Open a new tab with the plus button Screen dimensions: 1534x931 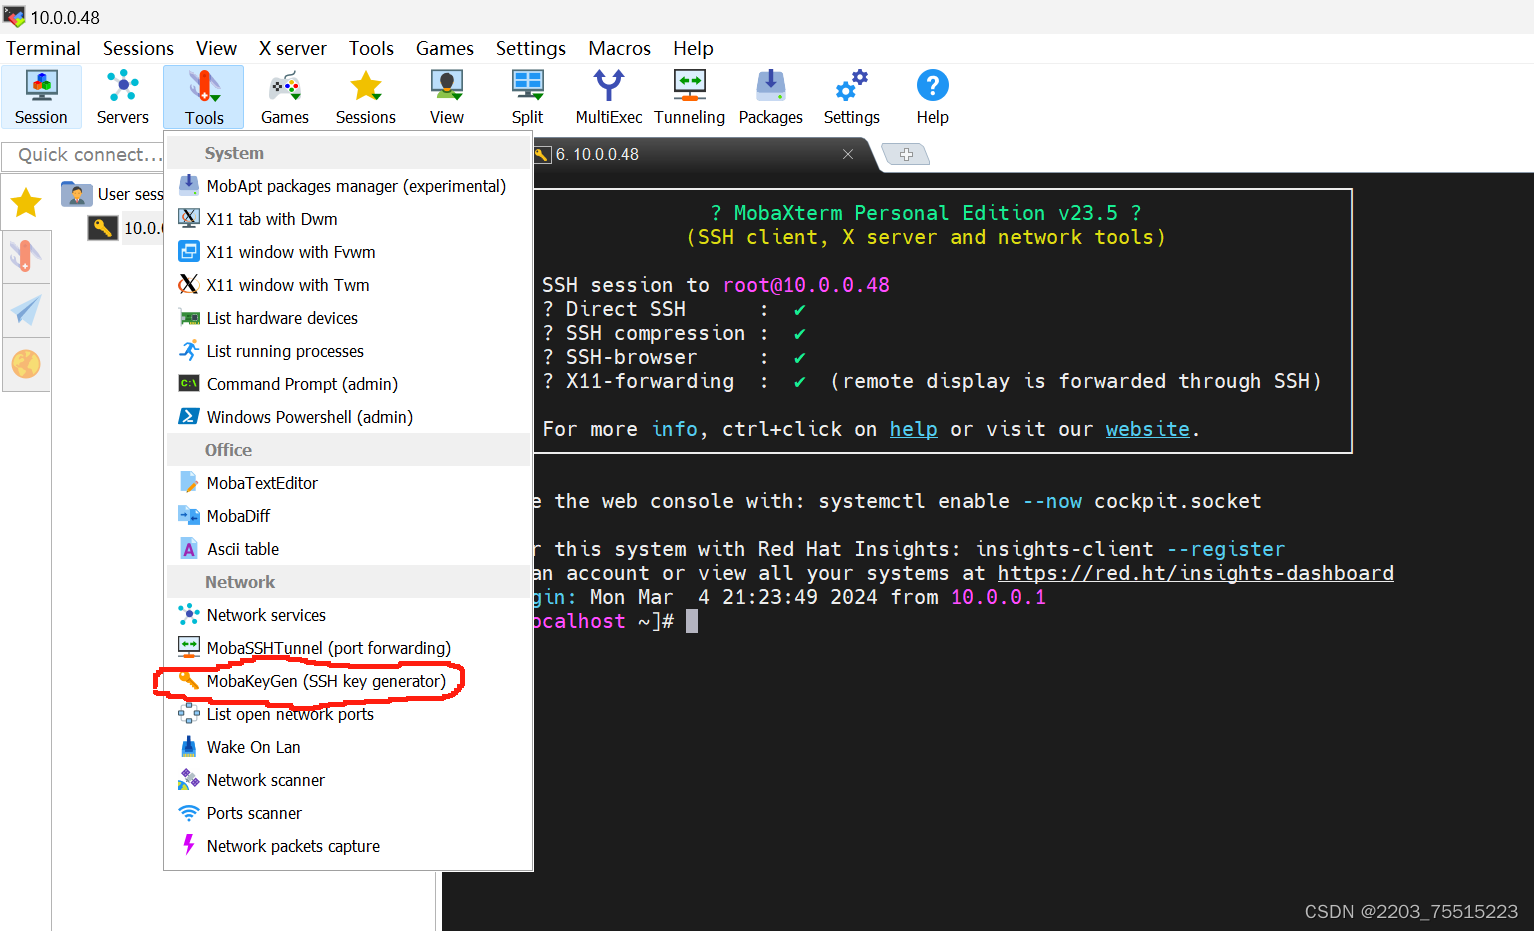(906, 155)
